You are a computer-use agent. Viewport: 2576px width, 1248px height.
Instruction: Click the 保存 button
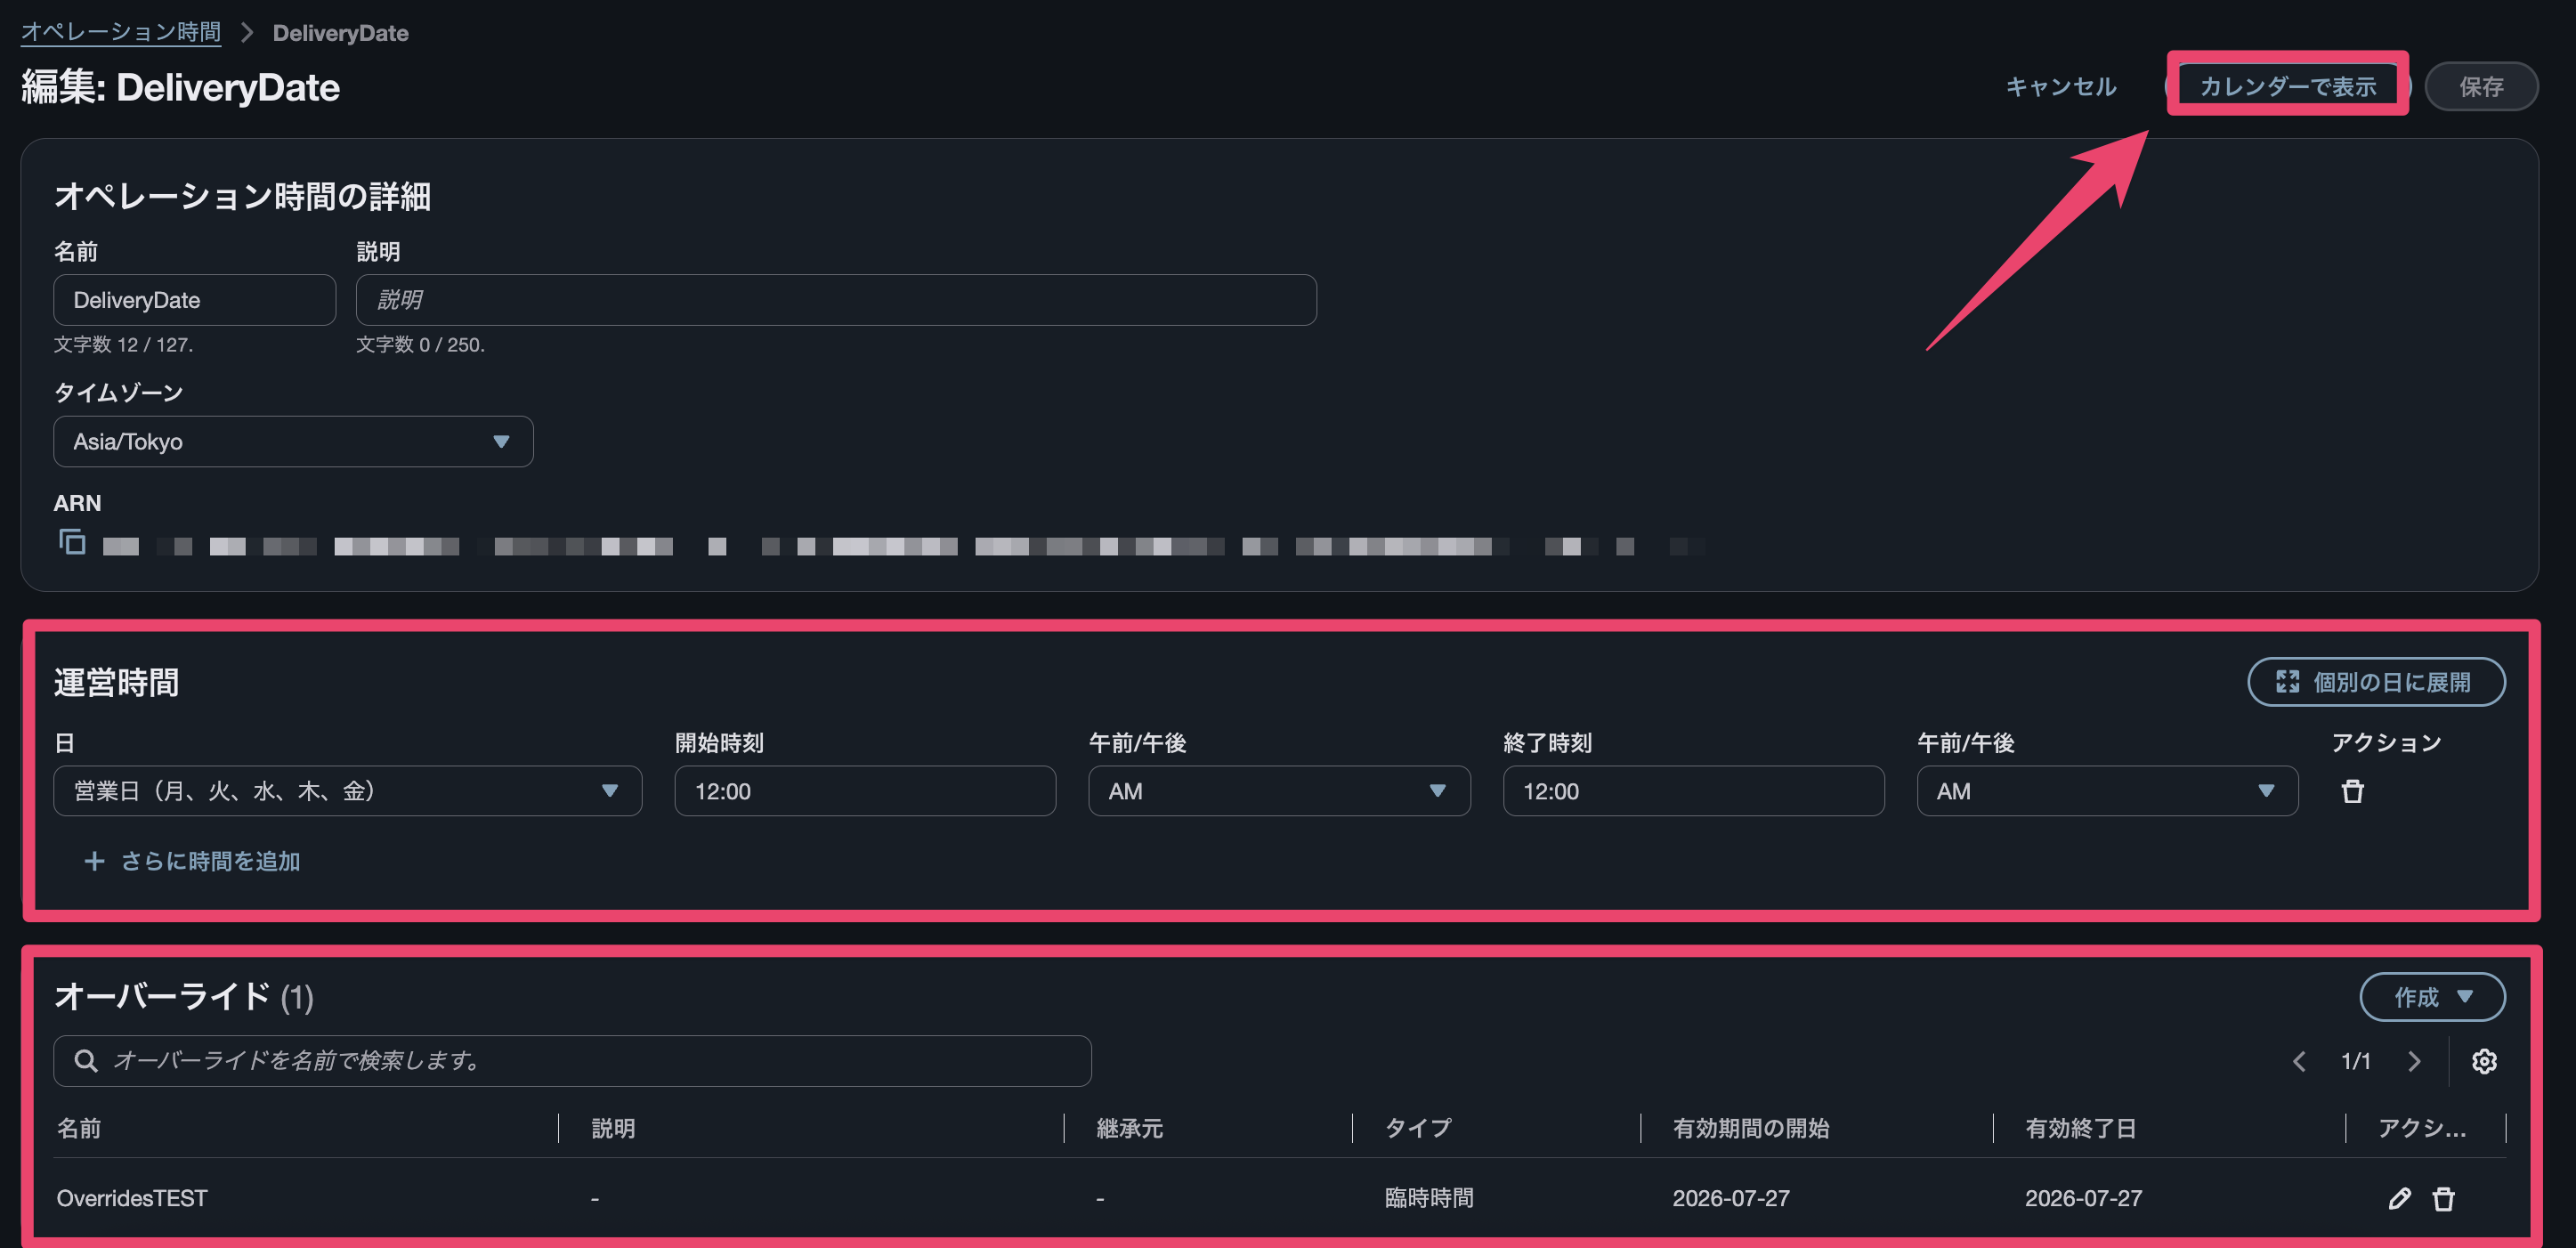point(2481,87)
